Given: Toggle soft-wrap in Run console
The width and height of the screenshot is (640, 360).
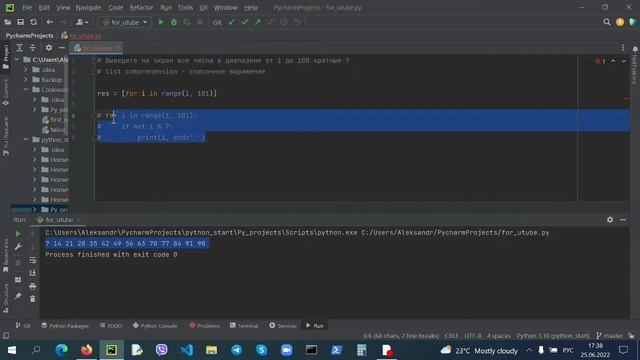Looking at the screenshot, I should (33, 260).
